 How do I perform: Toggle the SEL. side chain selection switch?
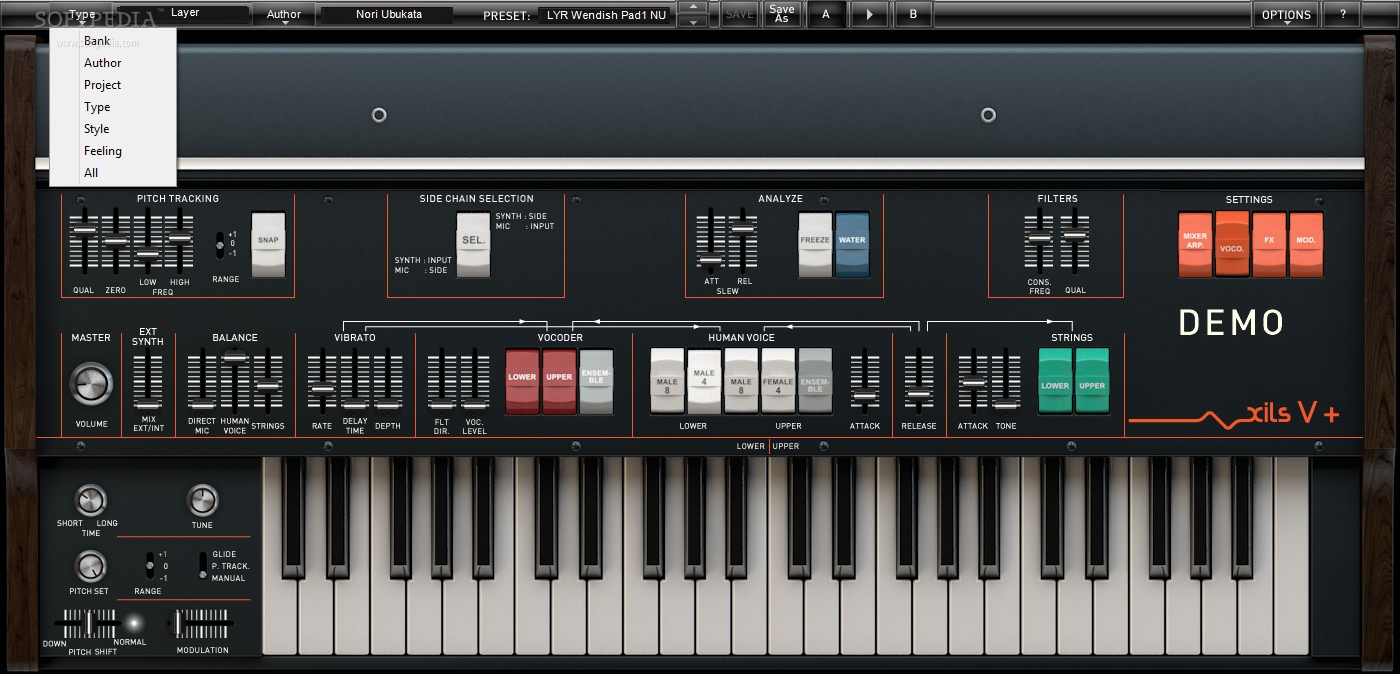[473, 244]
